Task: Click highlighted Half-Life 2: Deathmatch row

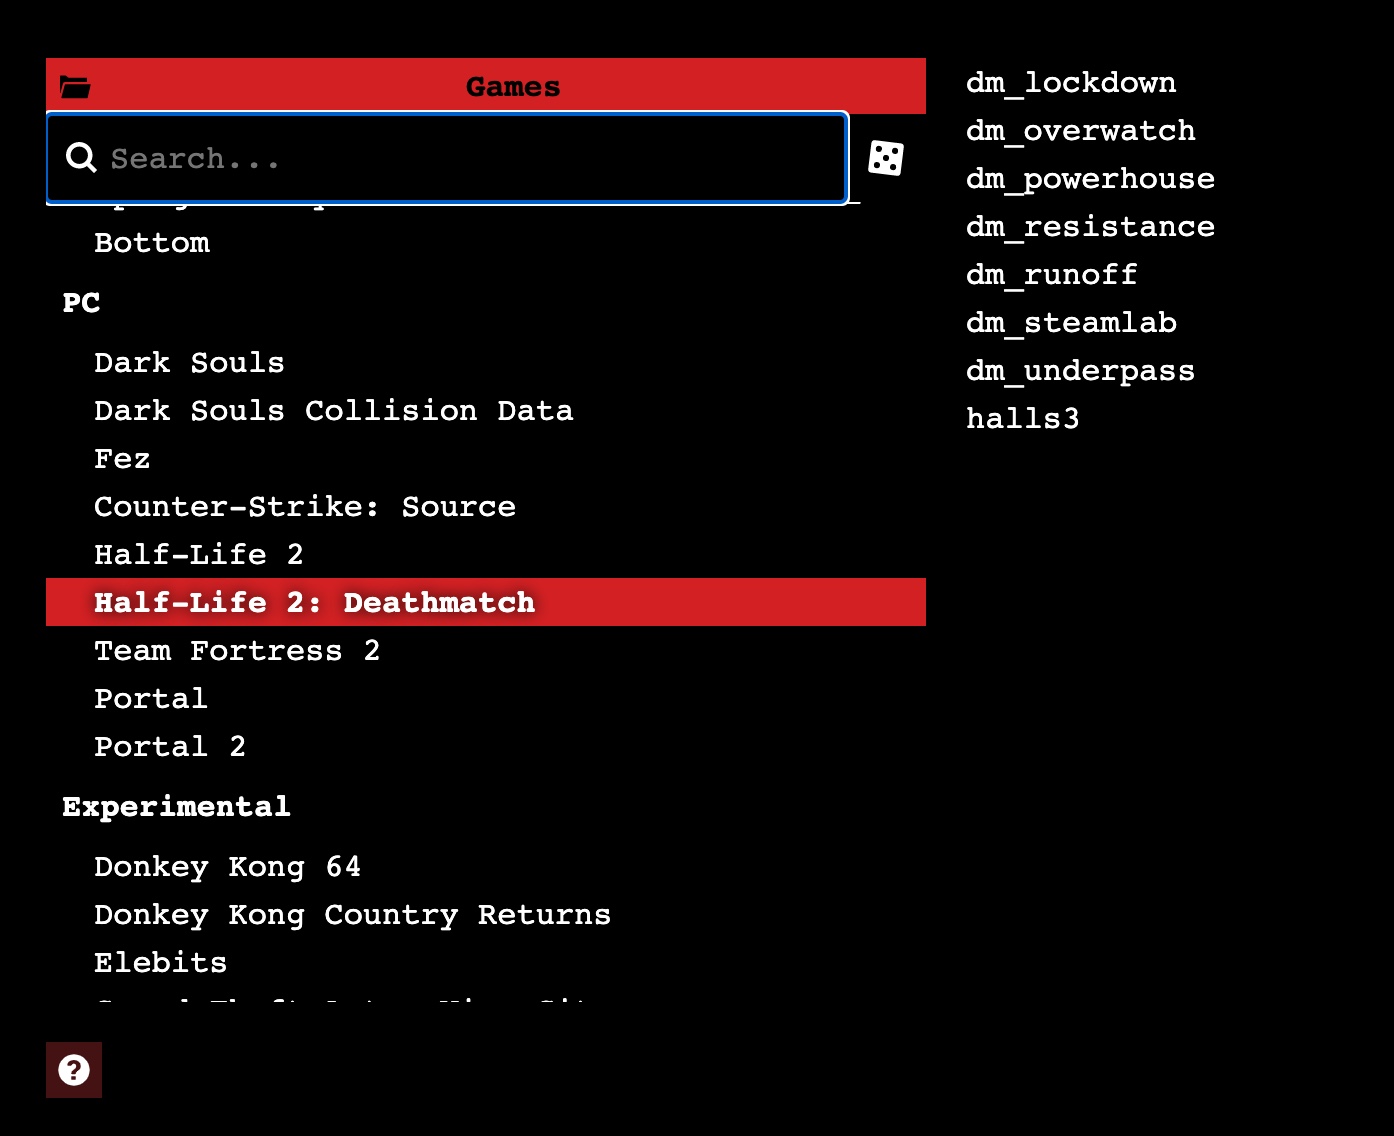Action: (x=486, y=602)
